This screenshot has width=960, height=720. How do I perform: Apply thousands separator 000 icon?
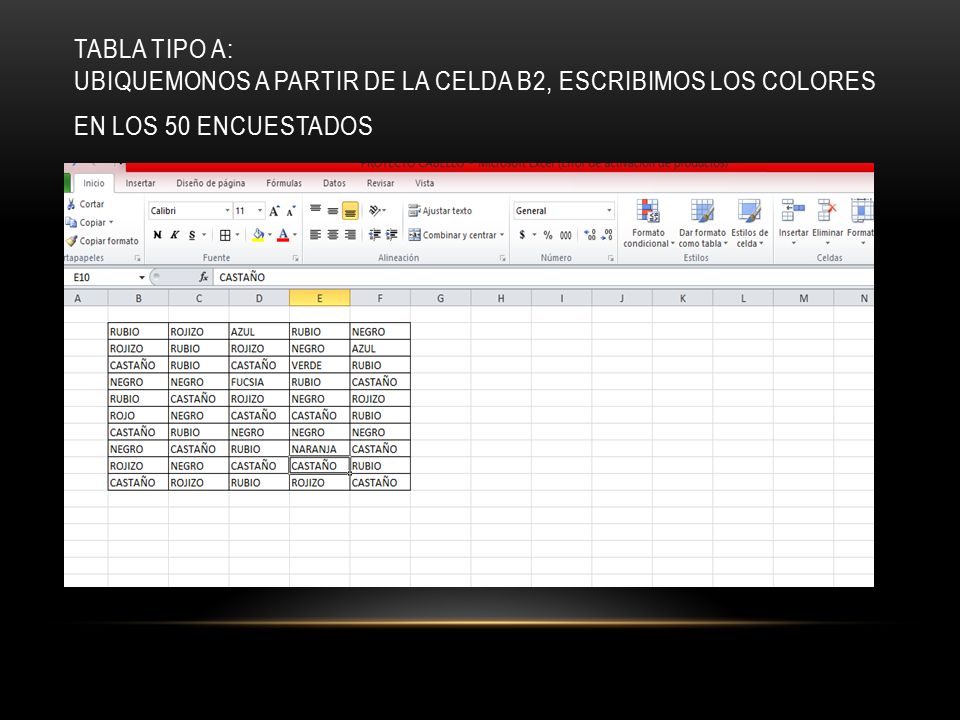[x=566, y=235]
